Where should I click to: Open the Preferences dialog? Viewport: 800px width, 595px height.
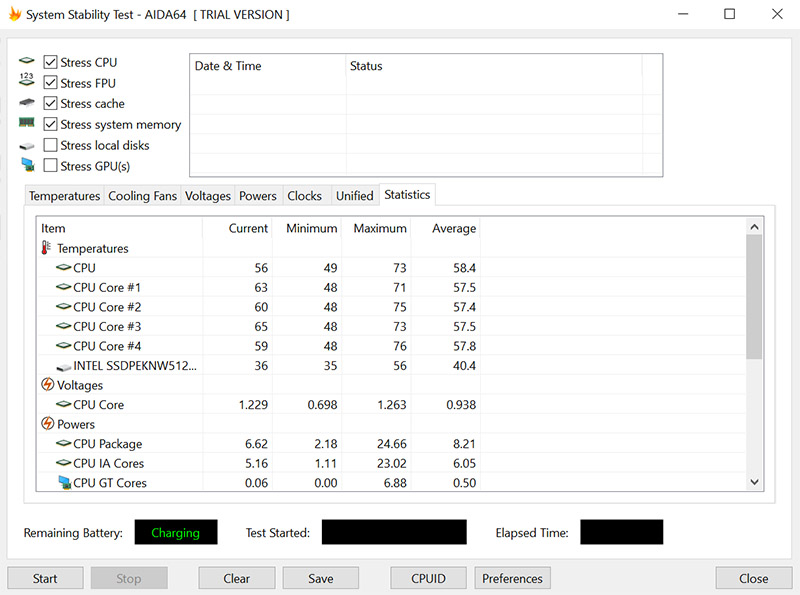pos(512,578)
